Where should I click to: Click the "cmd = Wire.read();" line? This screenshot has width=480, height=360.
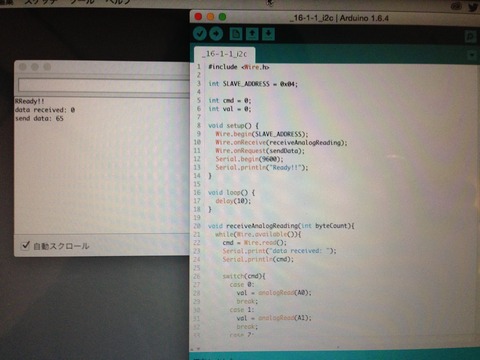255,243
